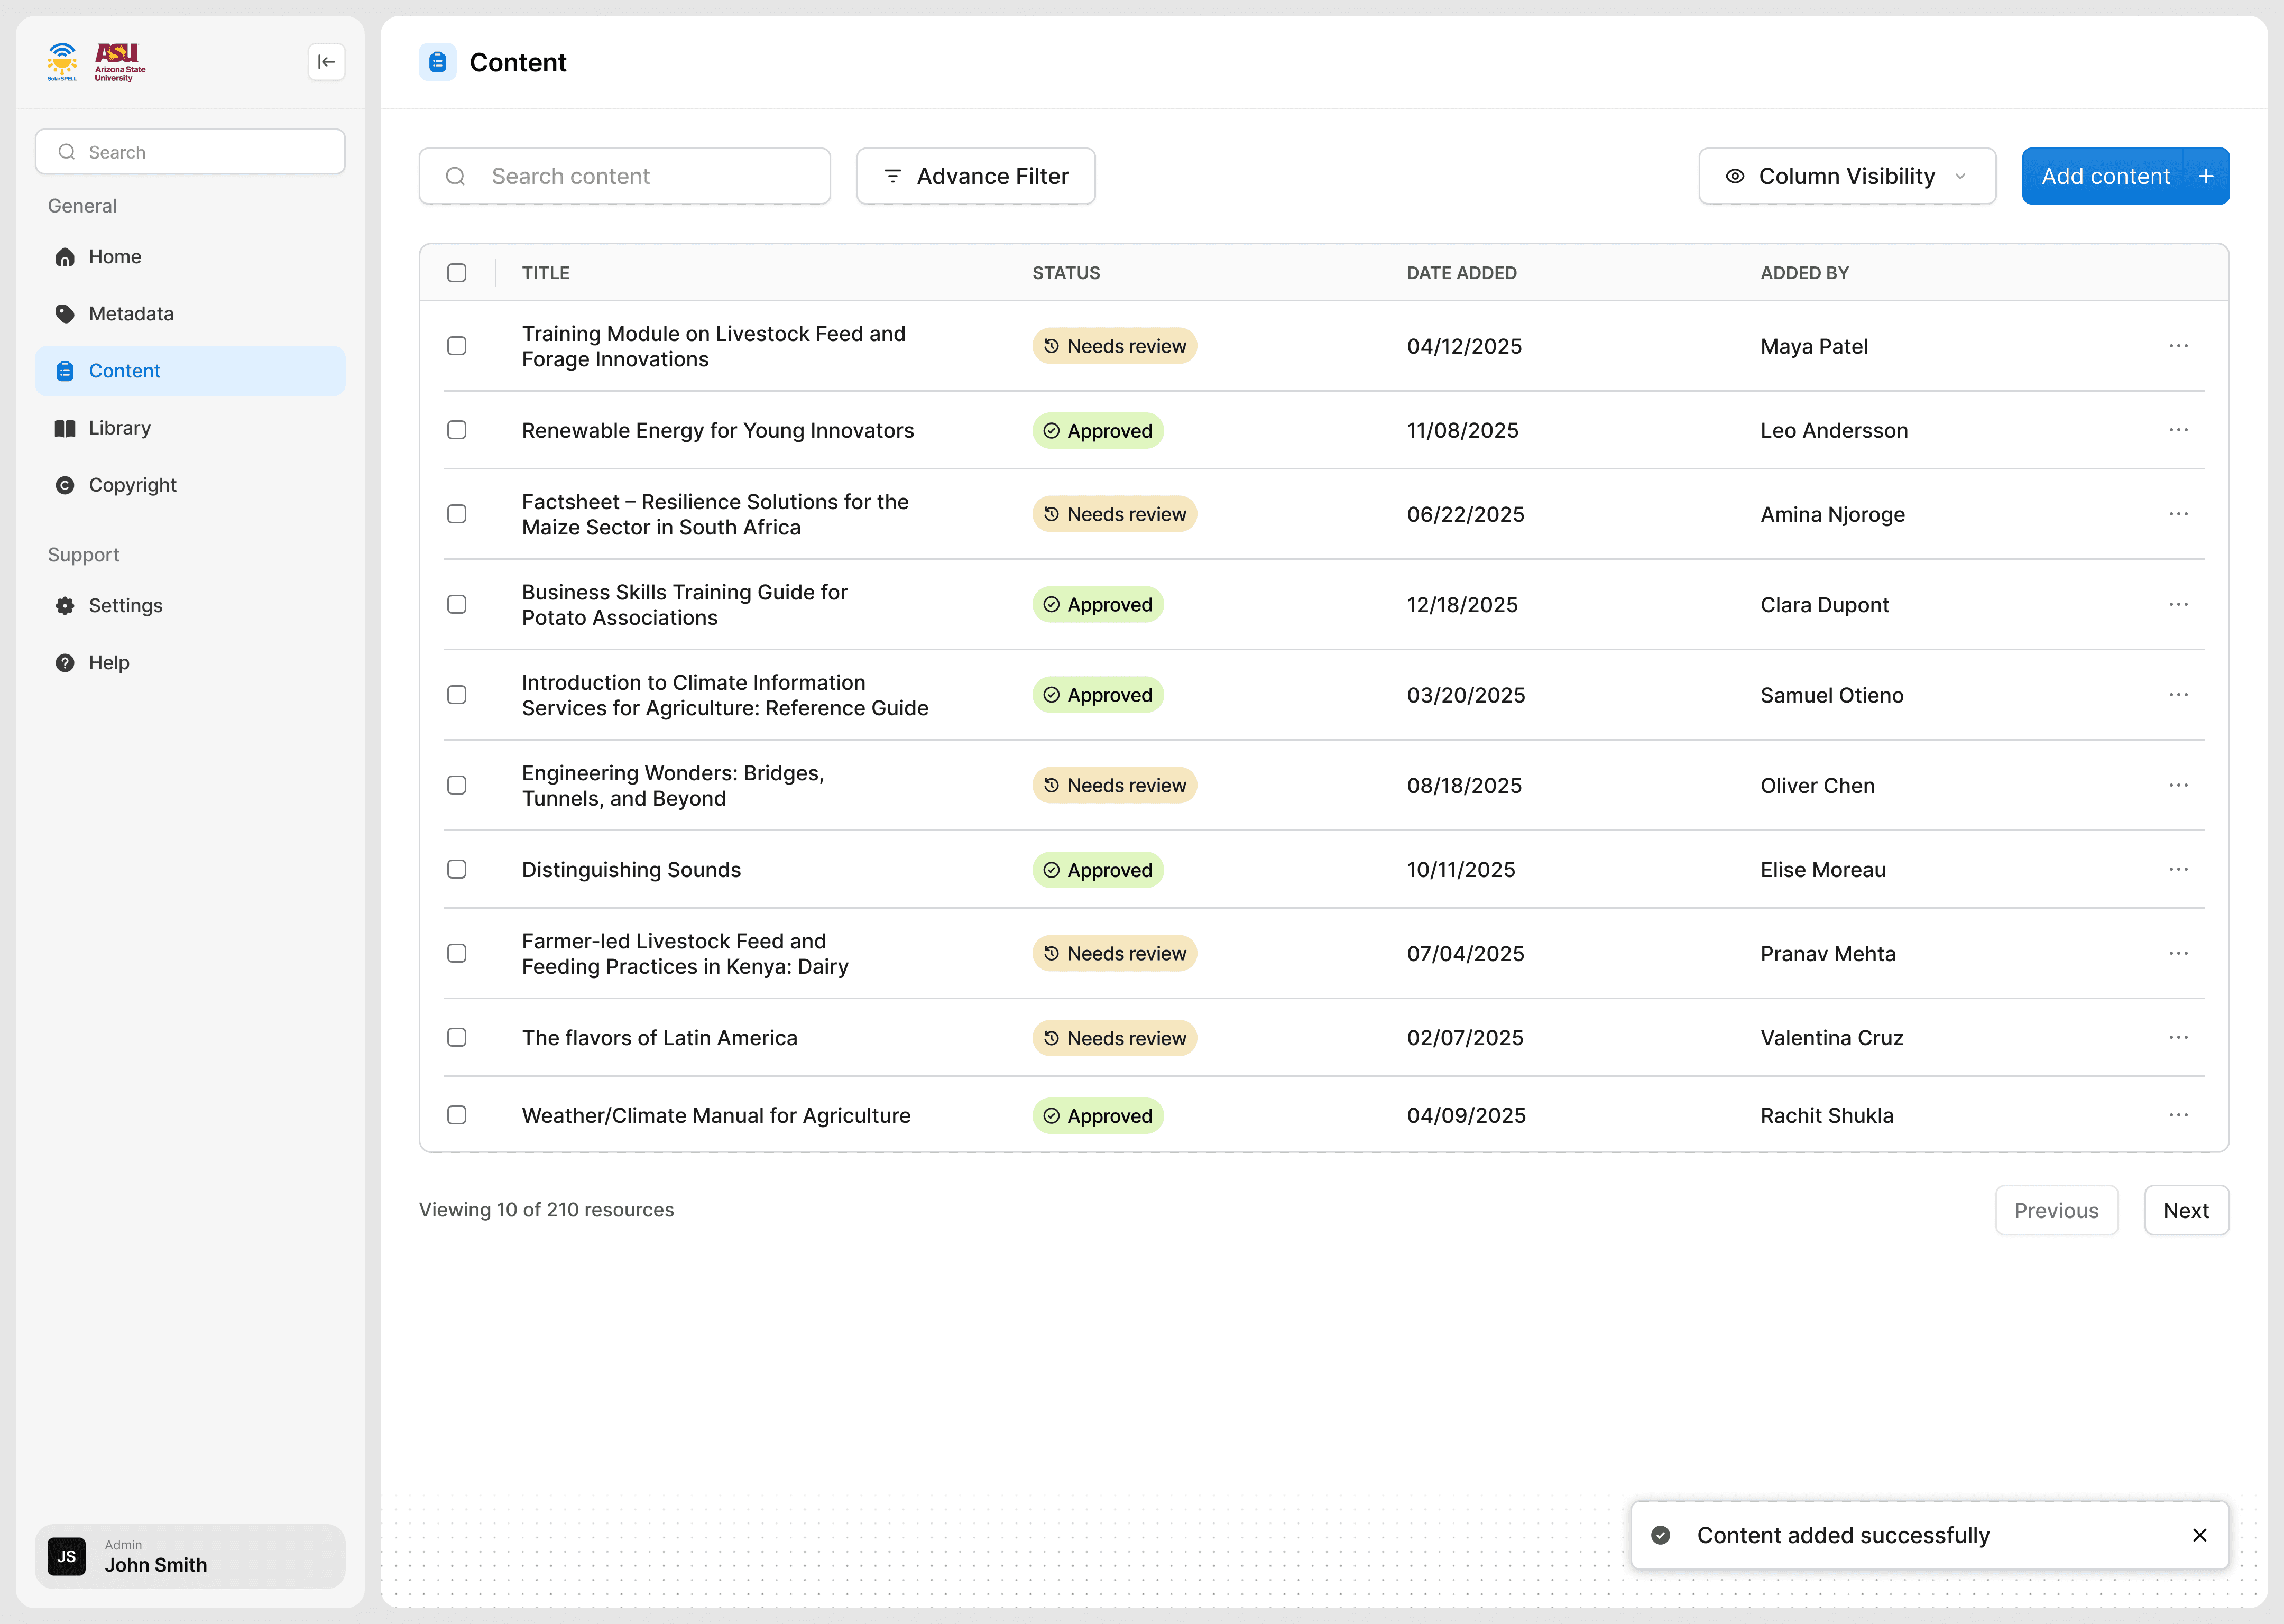The image size is (2284, 1624).
Task: Click the SolarSPELL ASU logo
Action: (x=97, y=62)
